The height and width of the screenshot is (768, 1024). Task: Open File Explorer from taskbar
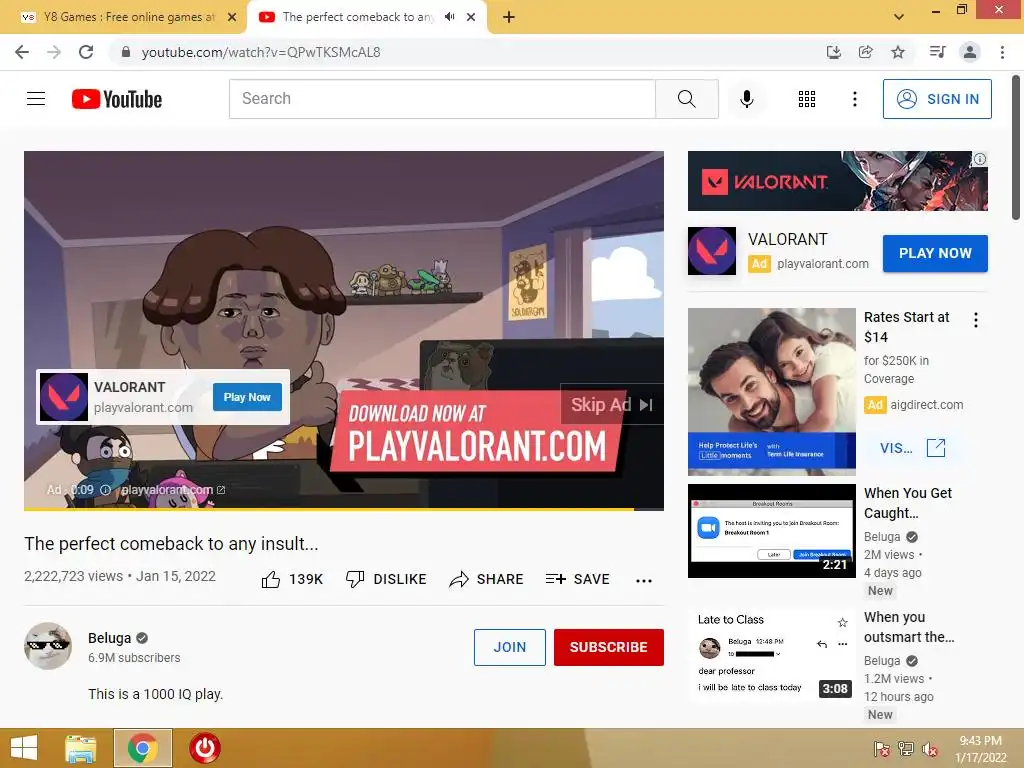[x=81, y=748]
